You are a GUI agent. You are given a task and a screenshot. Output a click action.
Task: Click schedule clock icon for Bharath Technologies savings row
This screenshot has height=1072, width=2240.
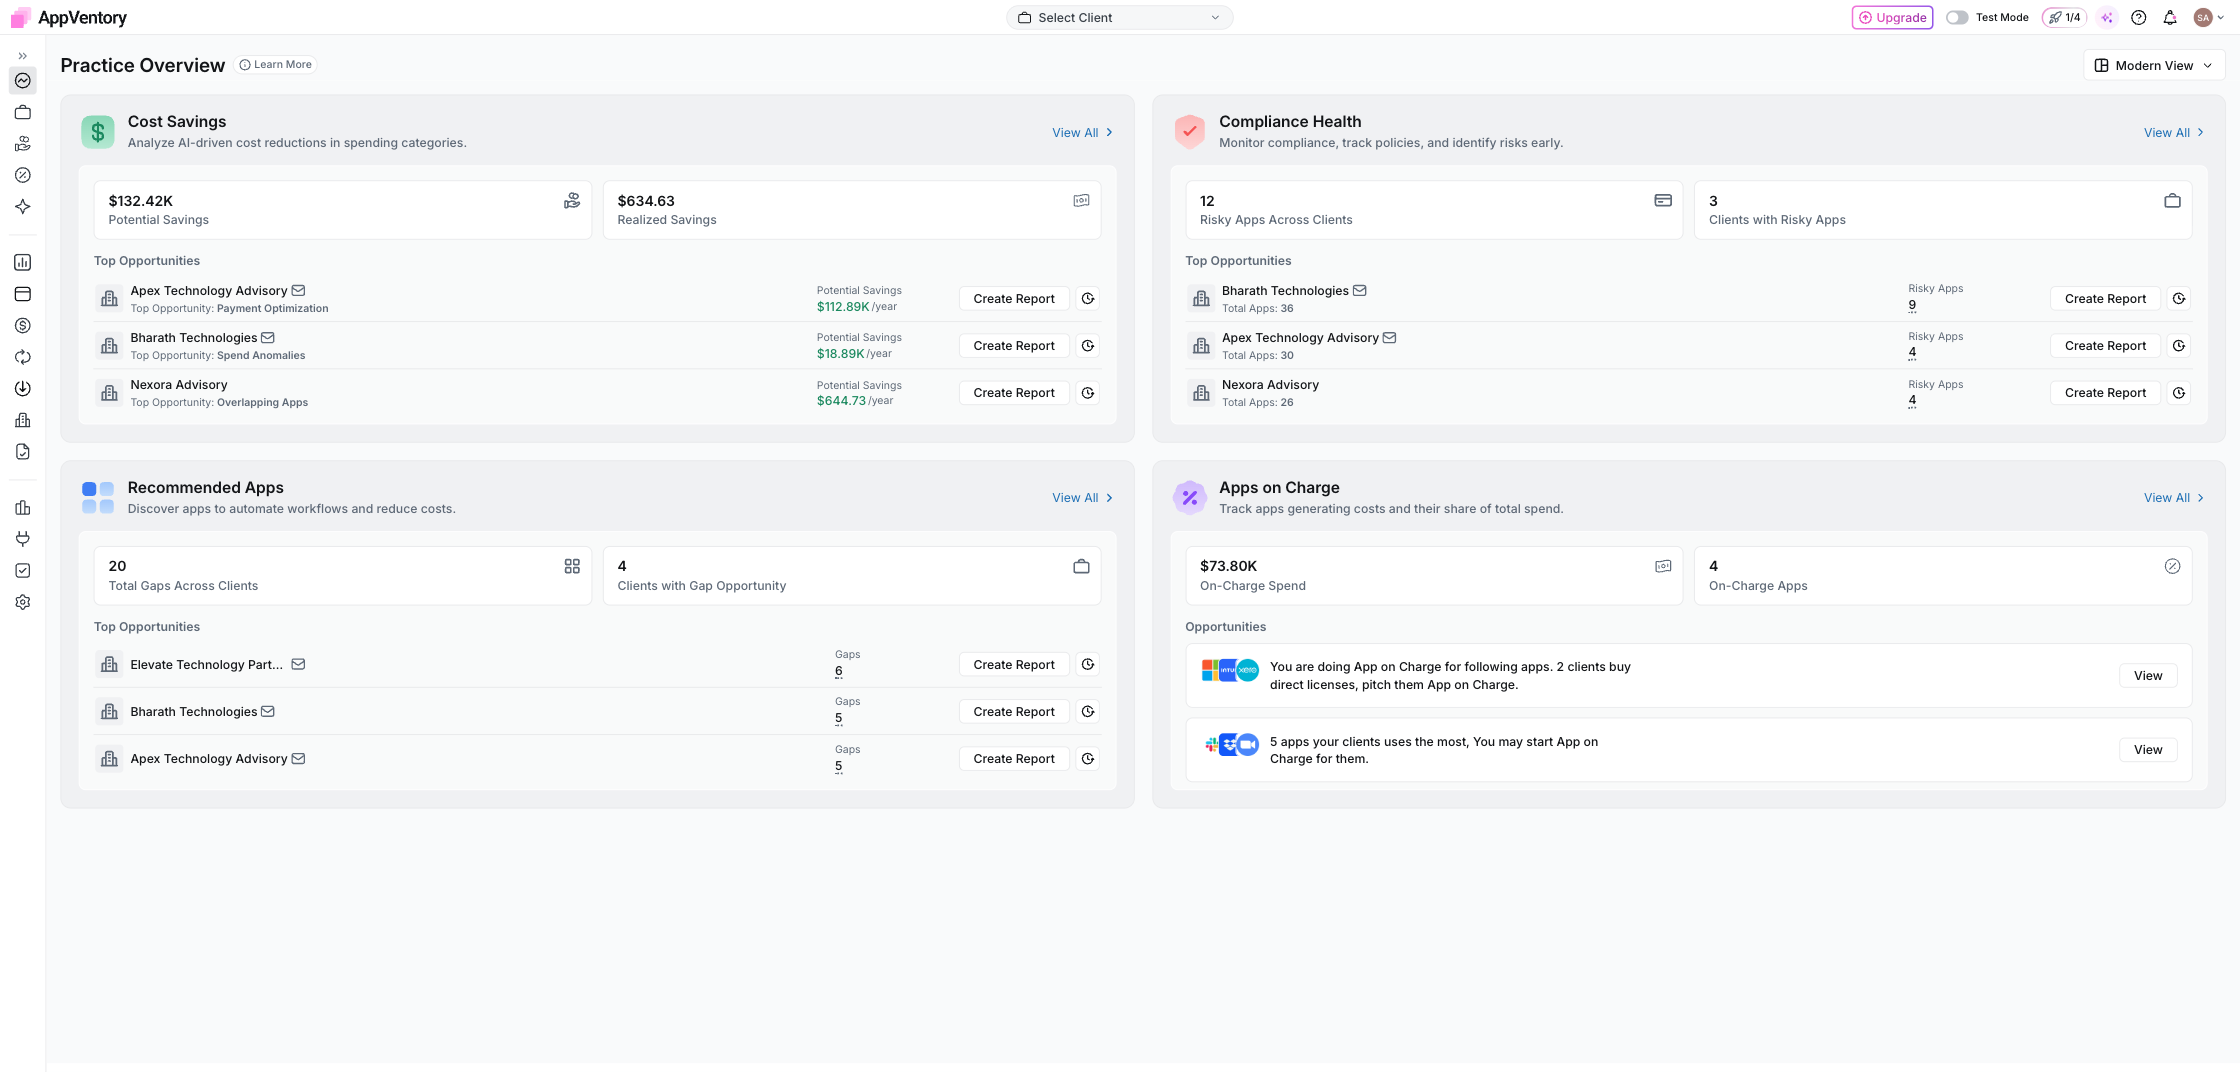tap(1088, 345)
